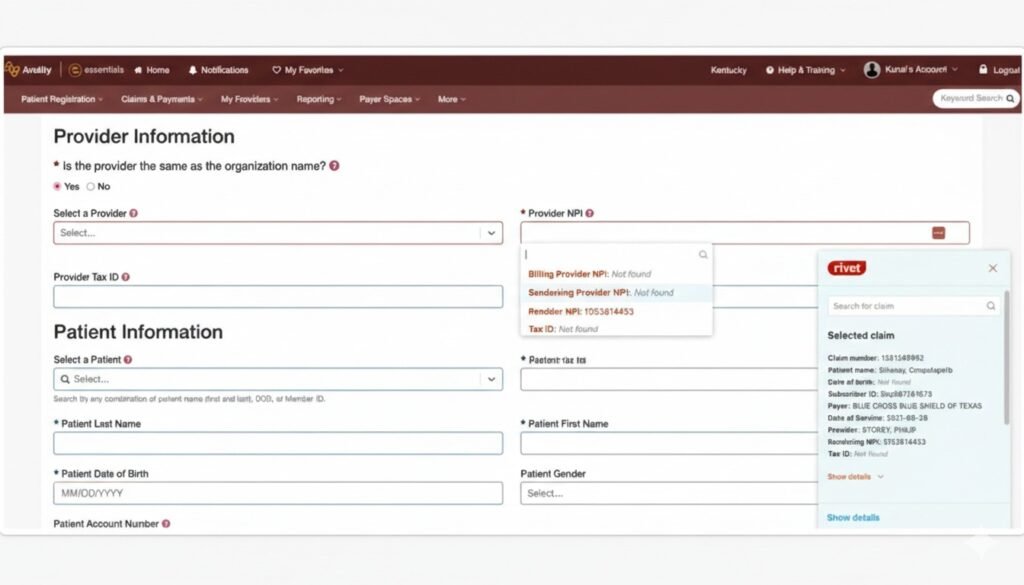The image size is (1024, 585).
Task: Open Notifications bell icon
Action: (x=193, y=70)
